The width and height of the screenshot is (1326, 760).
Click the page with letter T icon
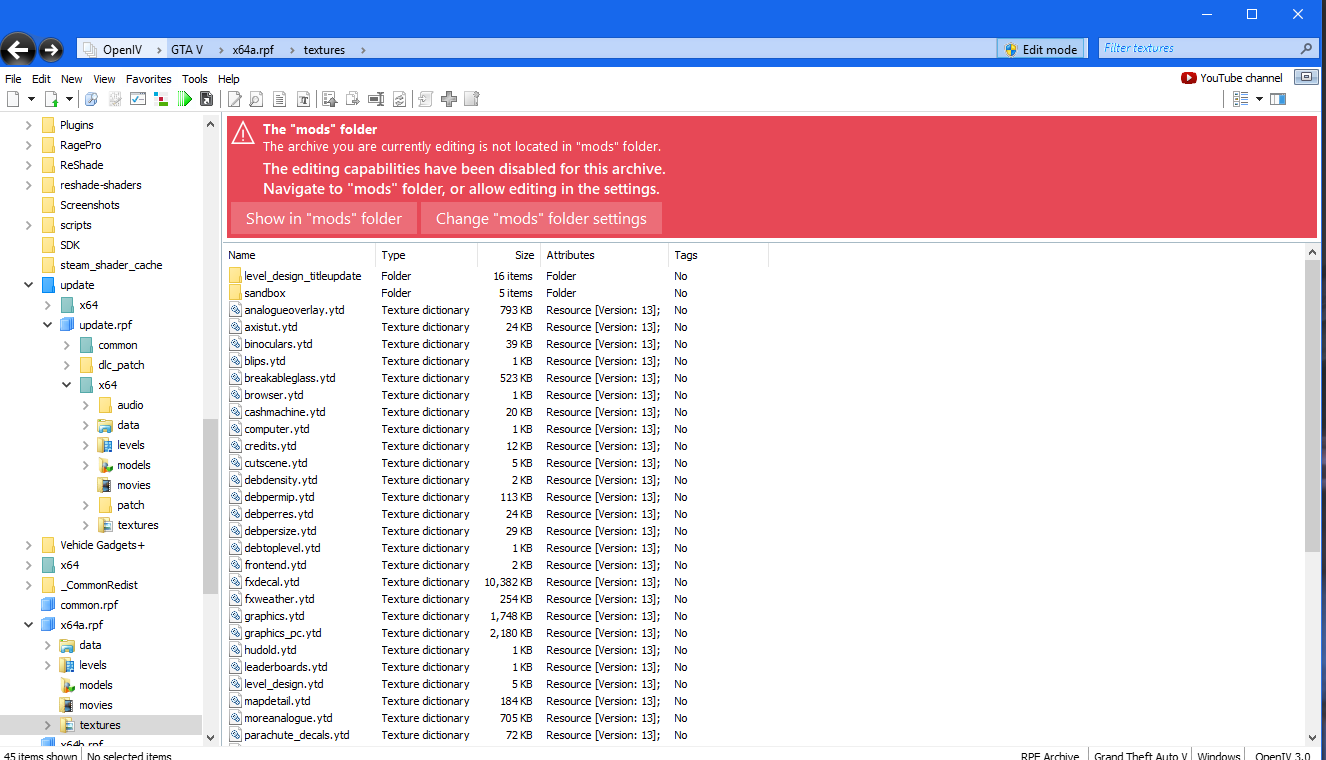pyautogui.click(x=303, y=99)
